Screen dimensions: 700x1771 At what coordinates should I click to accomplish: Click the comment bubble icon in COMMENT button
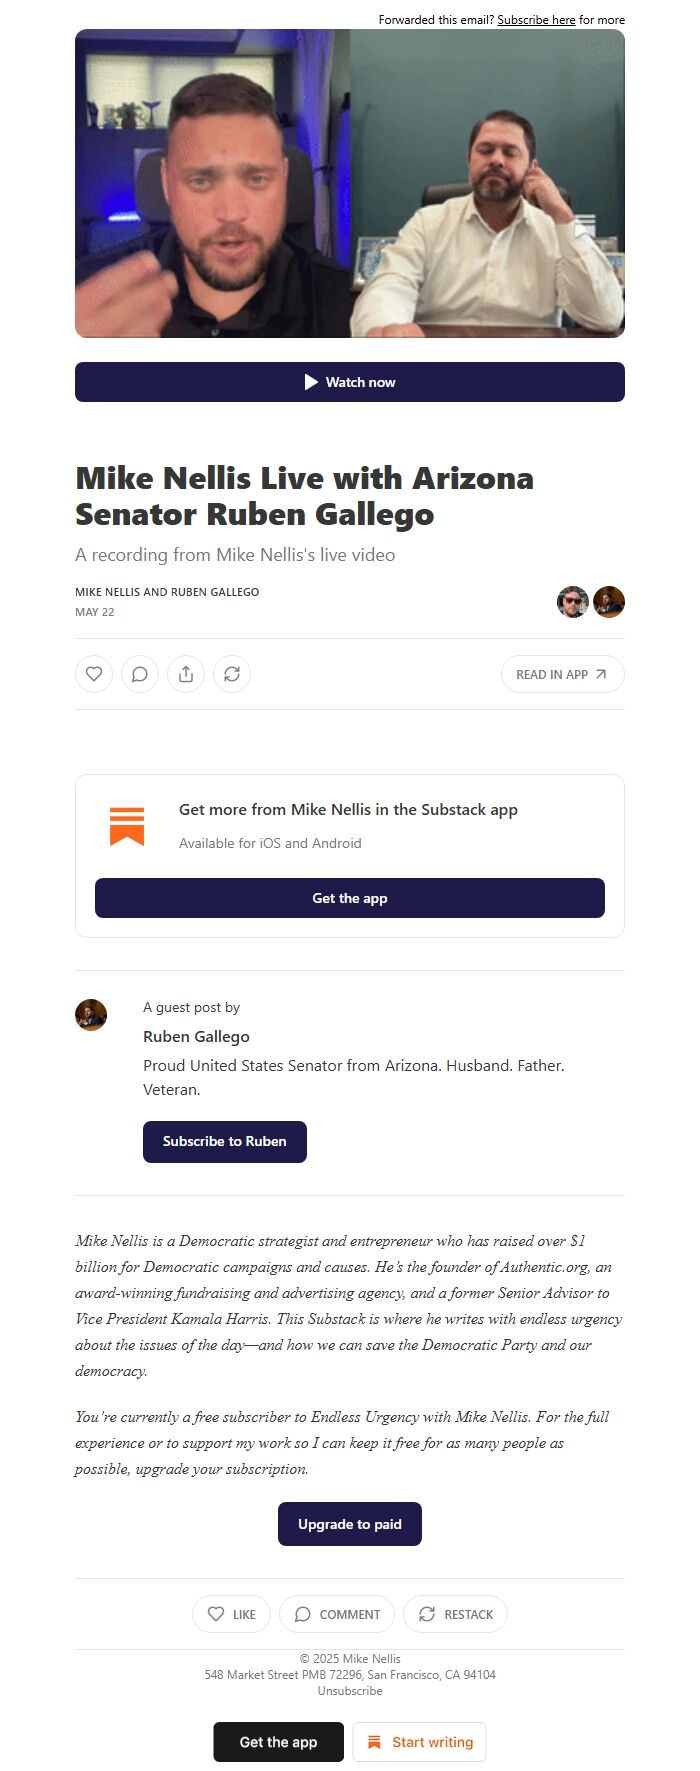click(x=302, y=1613)
